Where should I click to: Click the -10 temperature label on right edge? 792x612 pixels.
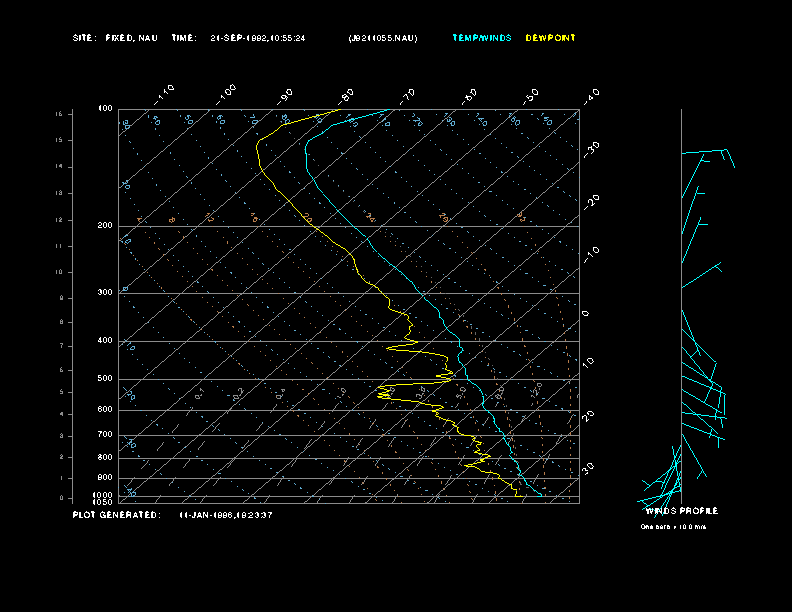point(591,255)
